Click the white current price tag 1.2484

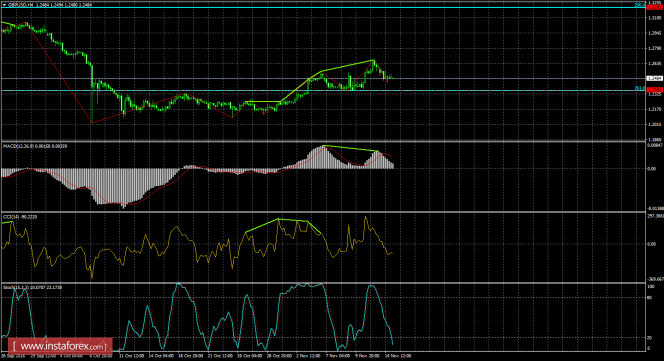pos(654,78)
